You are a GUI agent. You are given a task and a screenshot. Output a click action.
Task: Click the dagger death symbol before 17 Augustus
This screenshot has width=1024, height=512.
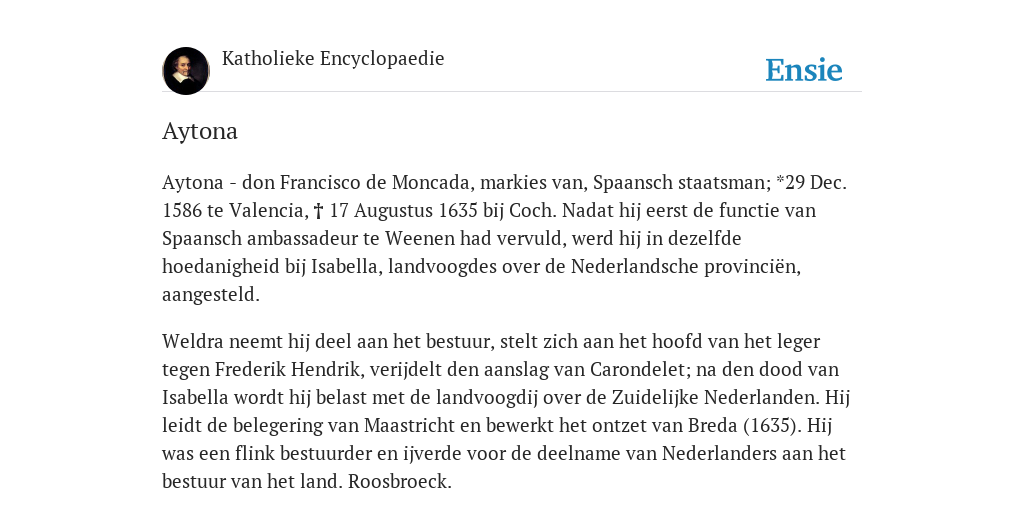319,211
